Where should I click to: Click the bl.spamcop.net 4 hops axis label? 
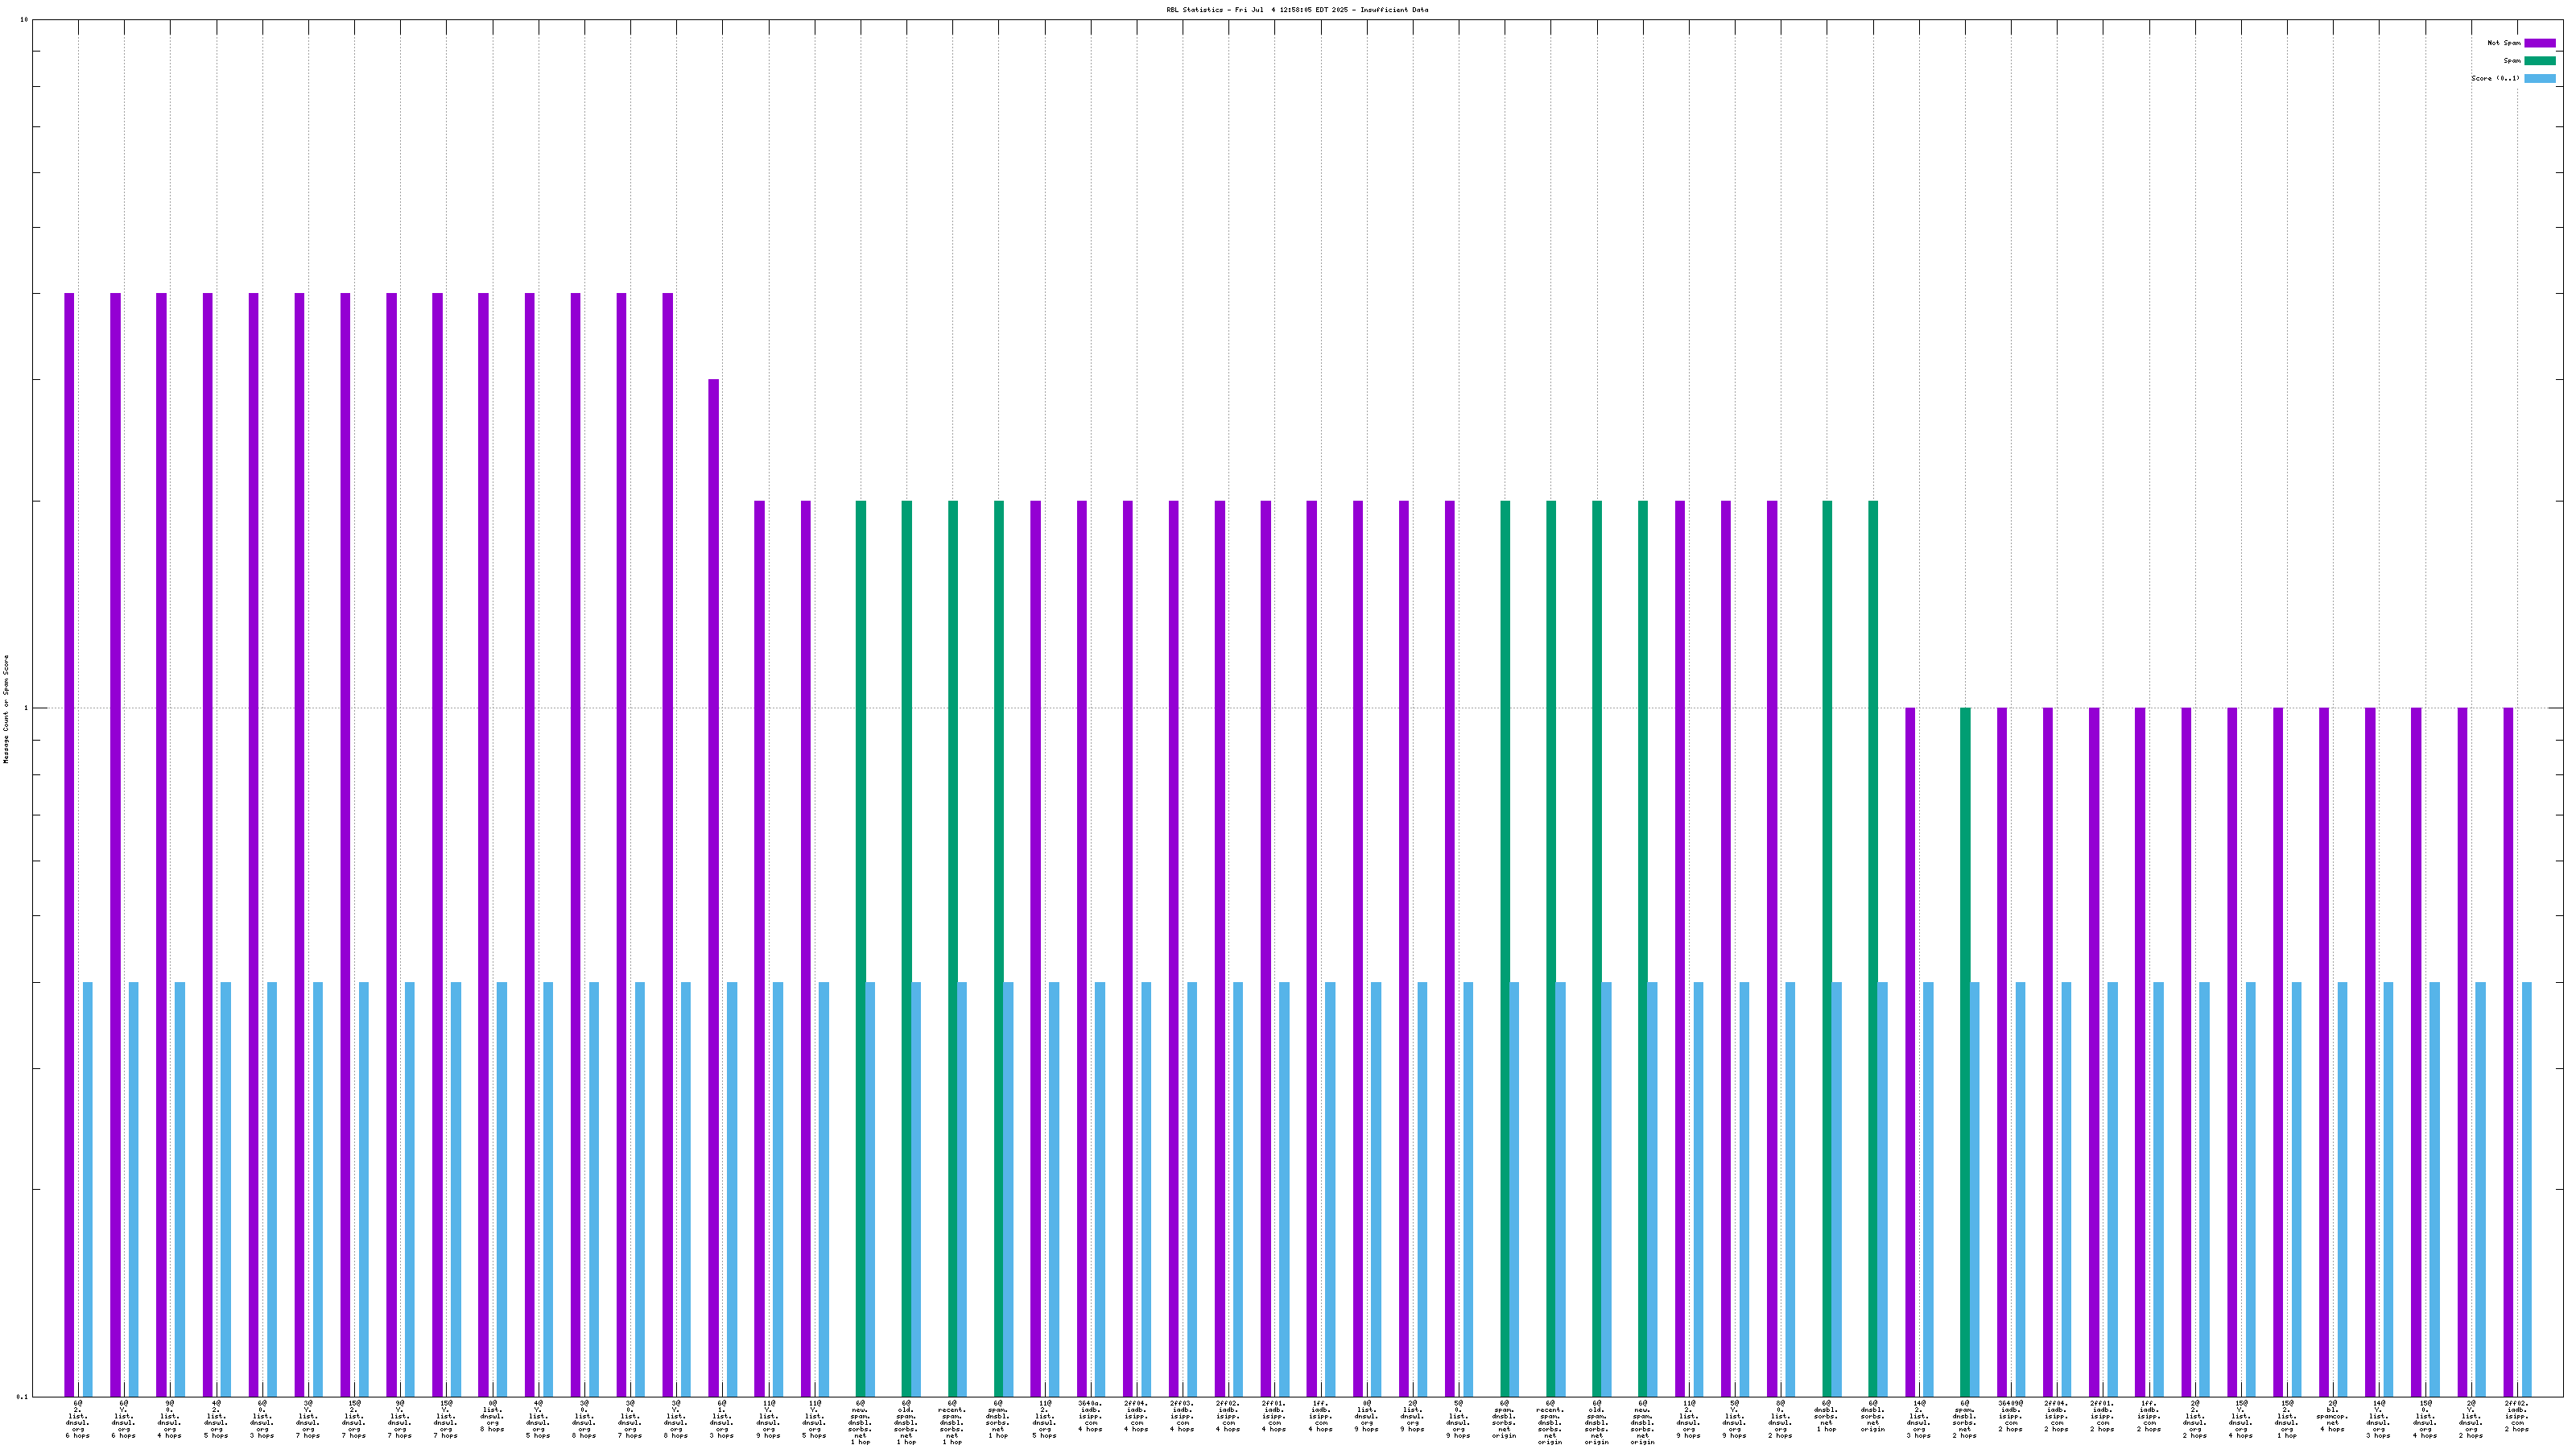tap(2332, 1416)
